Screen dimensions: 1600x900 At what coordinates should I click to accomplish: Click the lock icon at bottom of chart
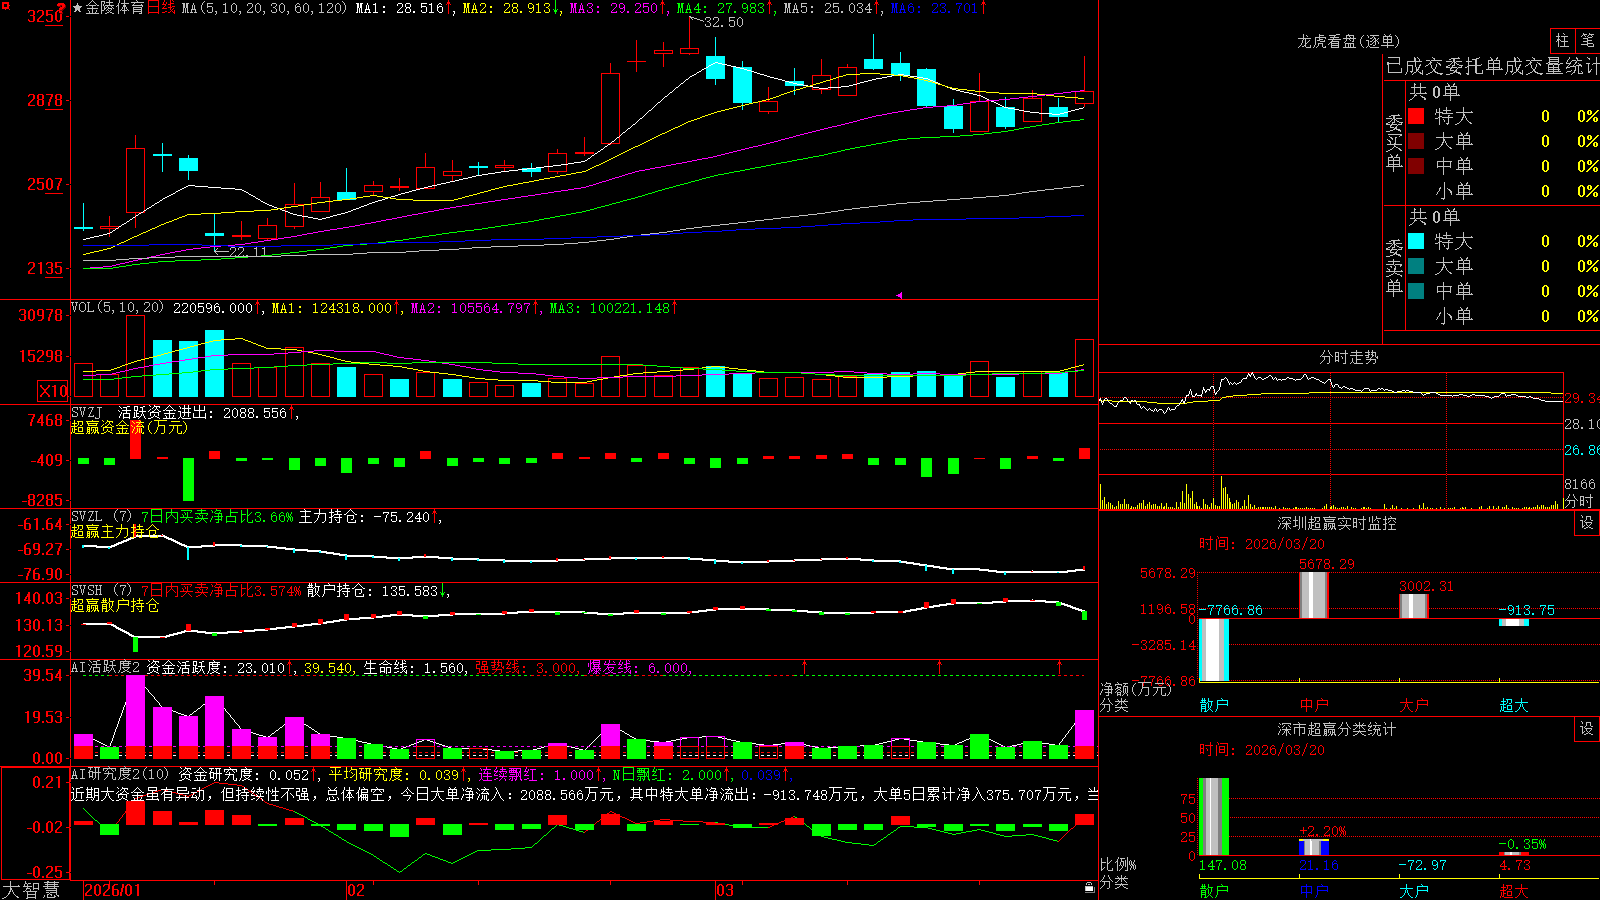1090,887
